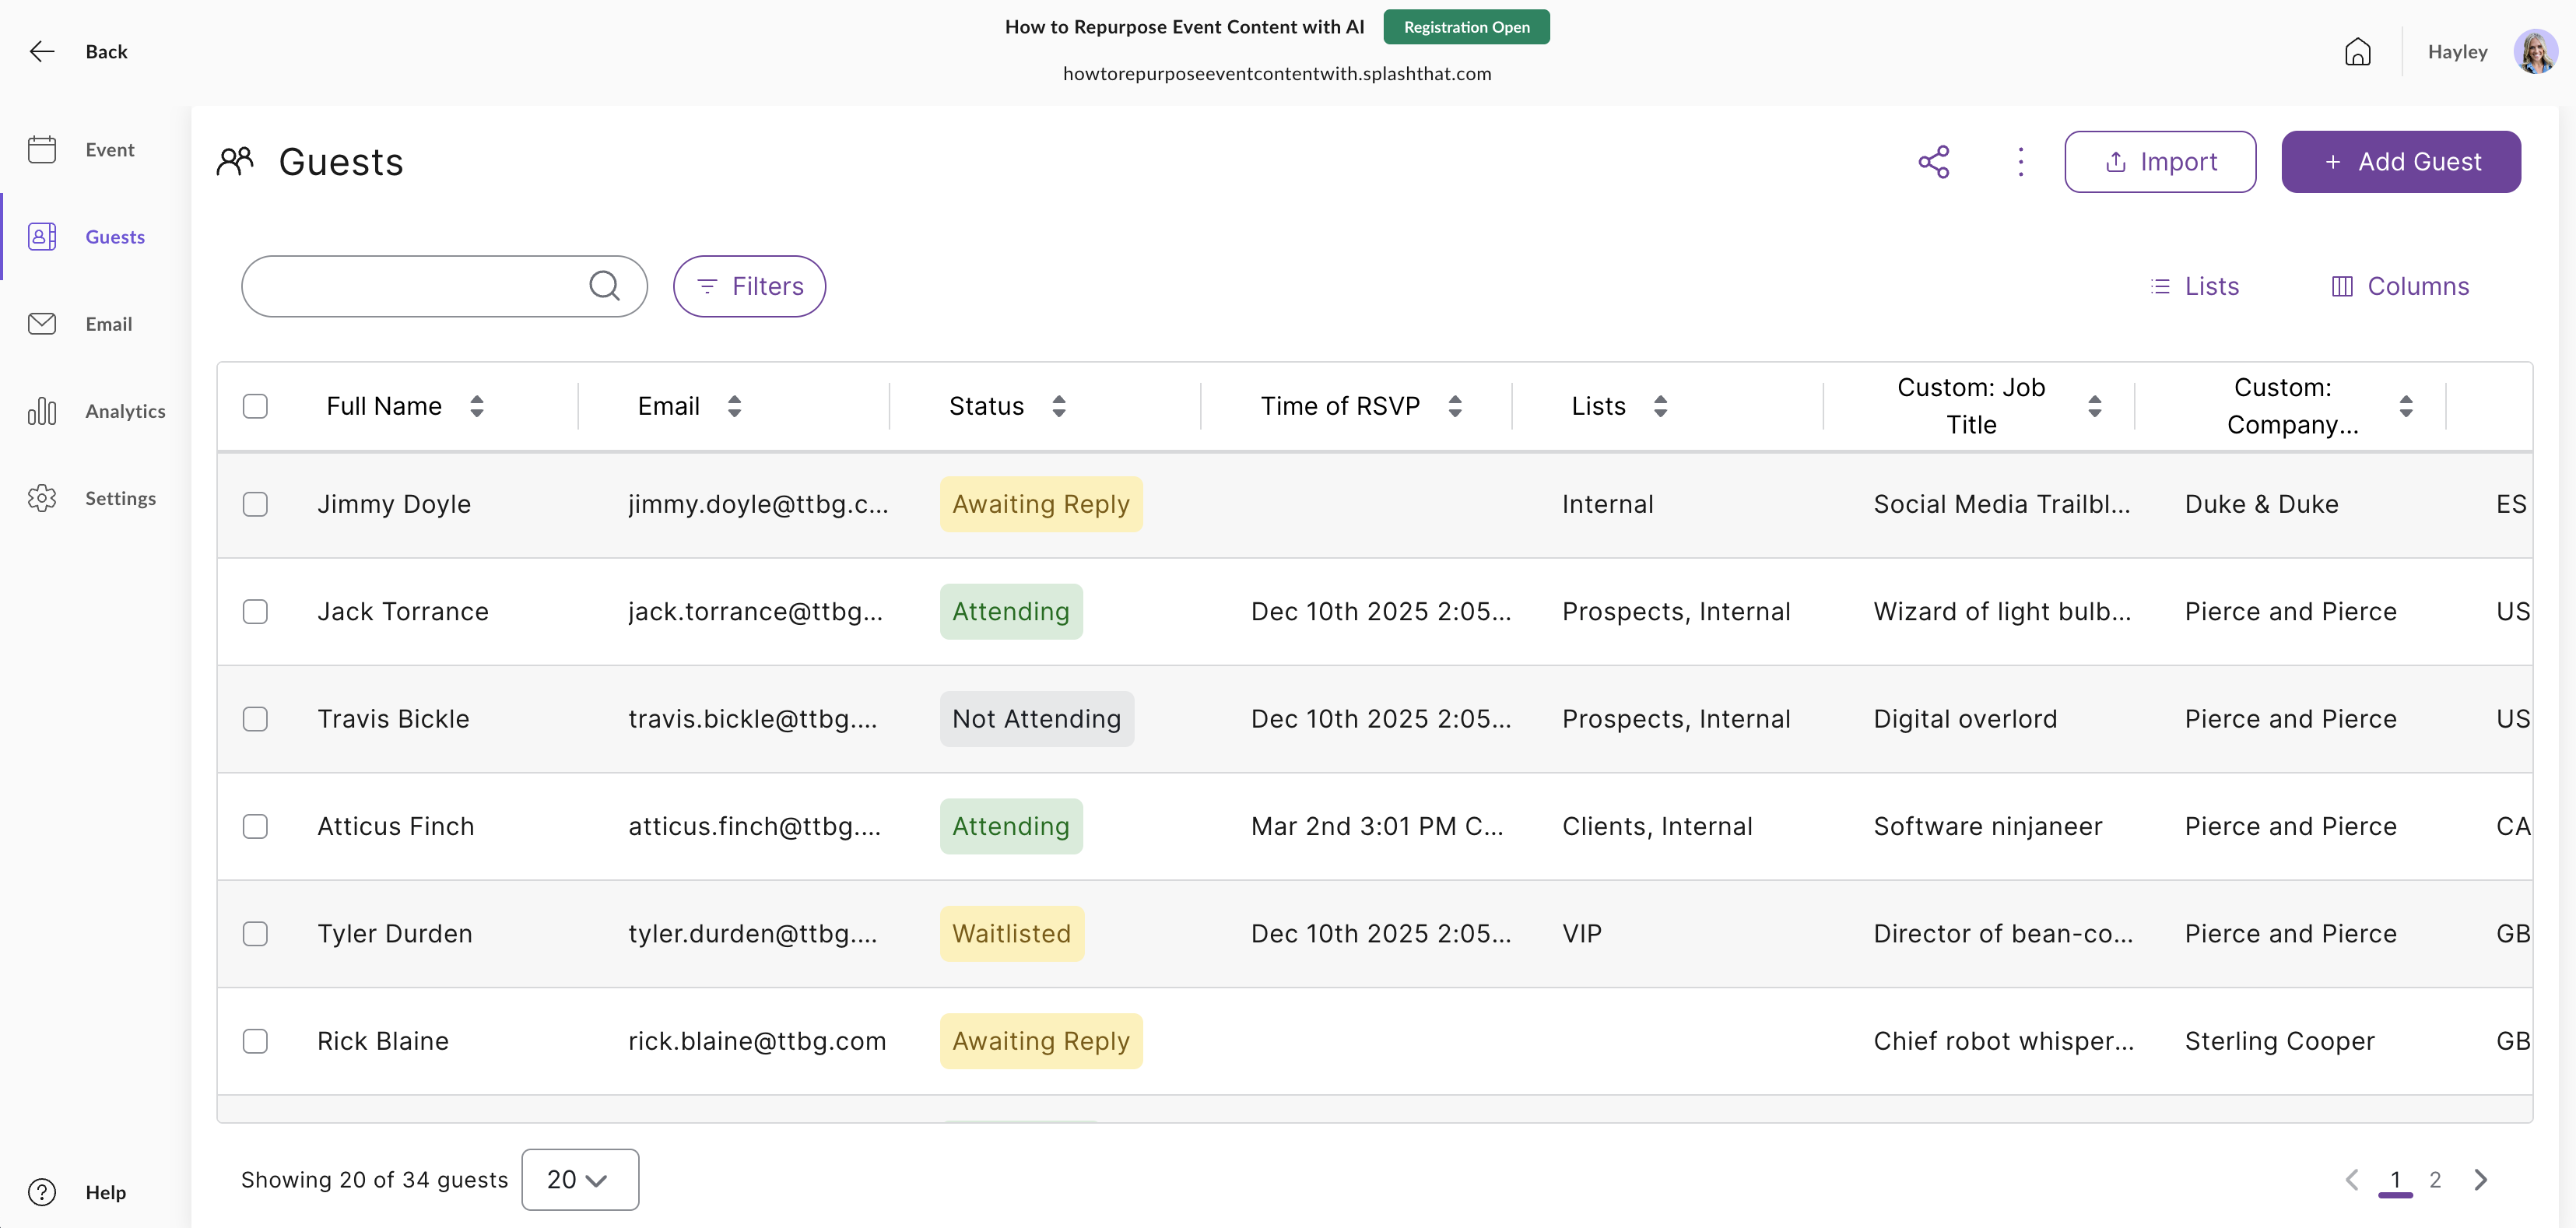Open the 20 per page dropdown
Image resolution: width=2576 pixels, height=1228 pixels.
pyautogui.click(x=579, y=1180)
